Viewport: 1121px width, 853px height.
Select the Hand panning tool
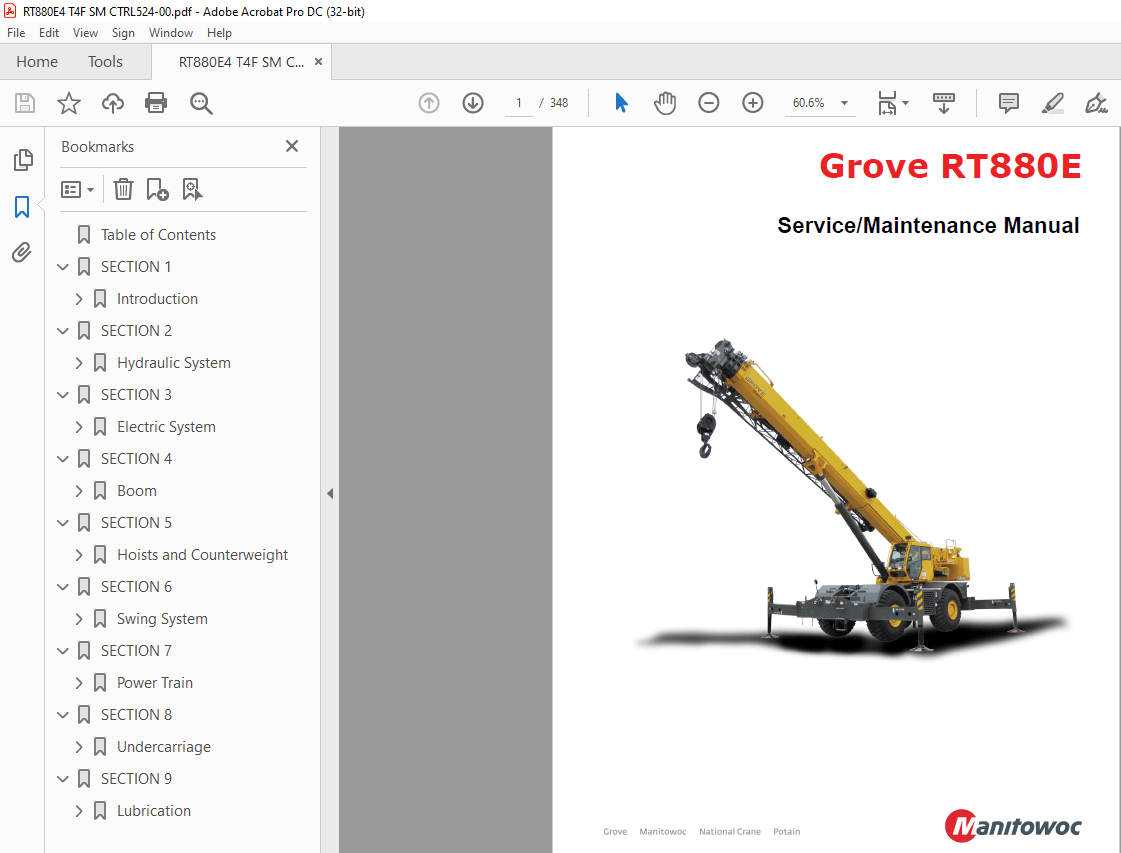664,102
